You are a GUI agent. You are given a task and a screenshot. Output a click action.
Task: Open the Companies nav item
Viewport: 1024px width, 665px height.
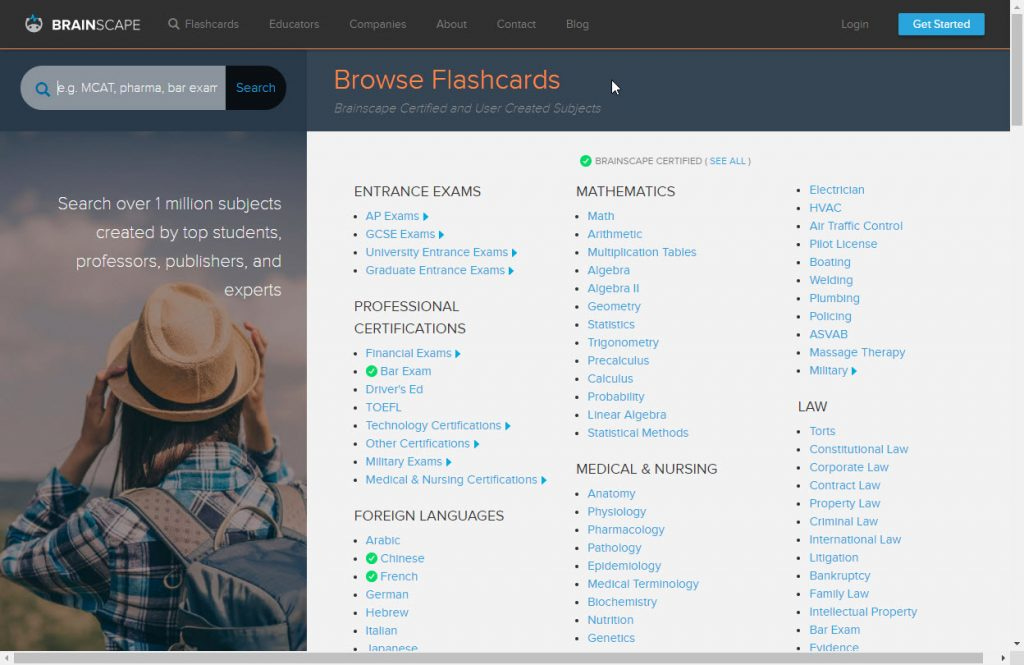377,24
